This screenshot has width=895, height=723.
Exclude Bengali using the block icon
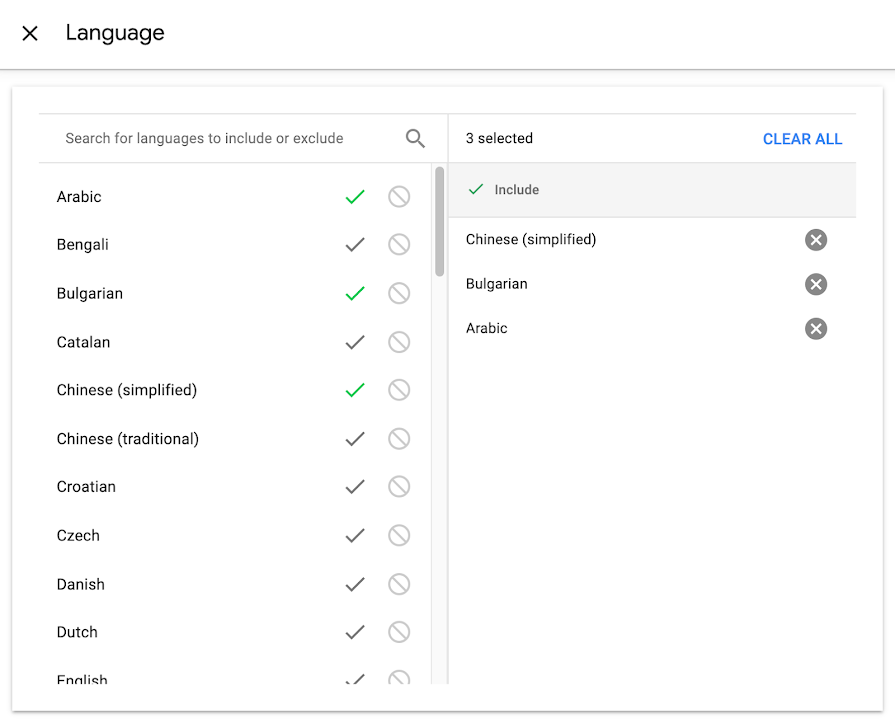pyautogui.click(x=399, y=245)
